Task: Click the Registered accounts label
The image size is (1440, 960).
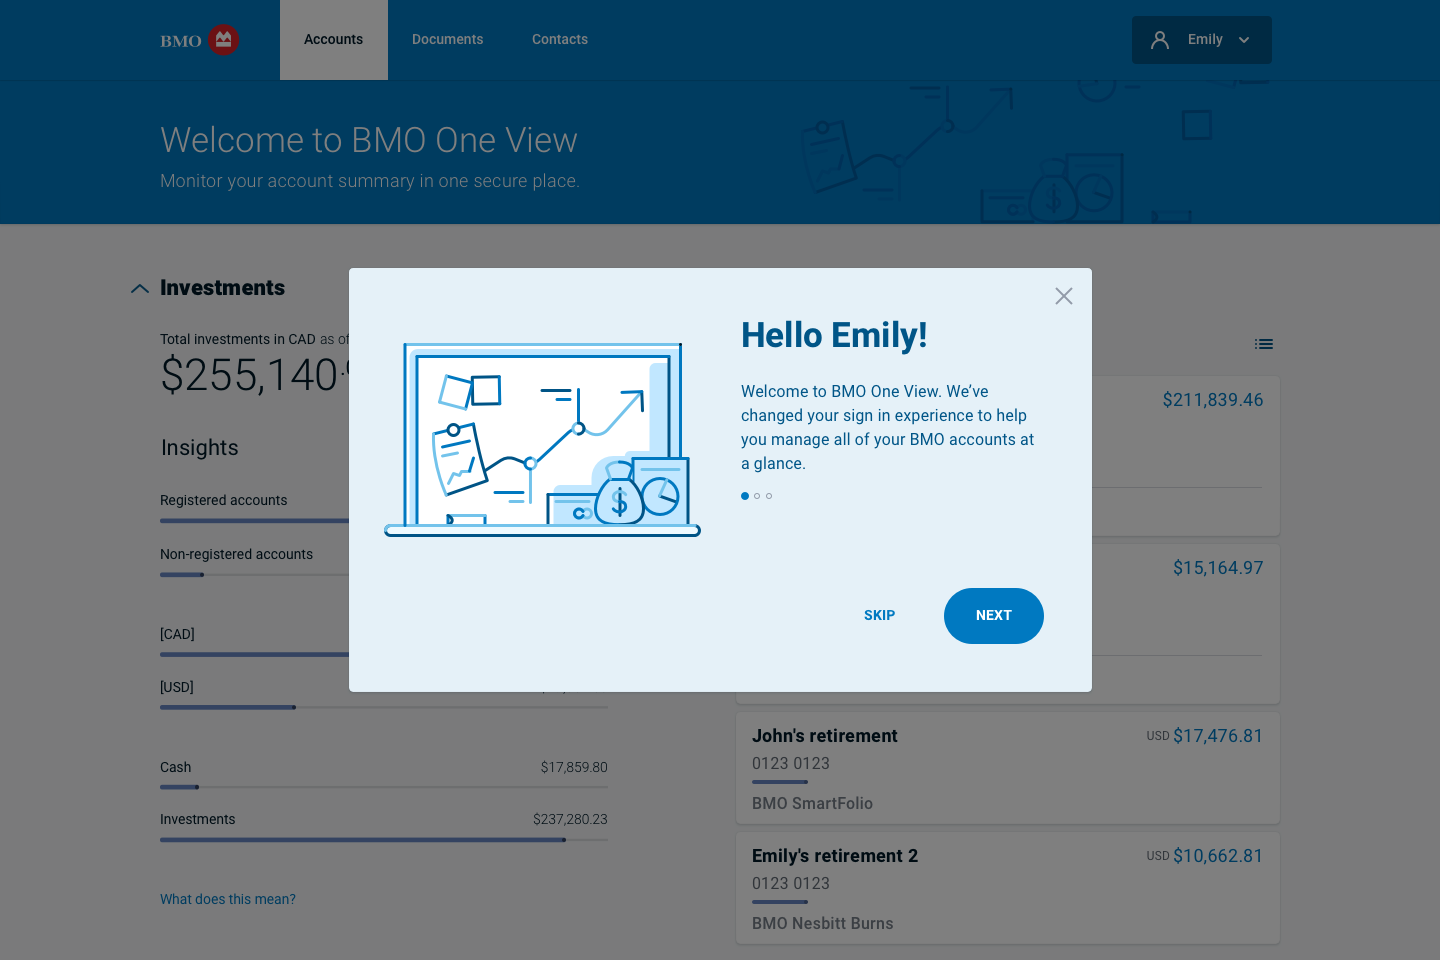Action: tap(224, 500)
